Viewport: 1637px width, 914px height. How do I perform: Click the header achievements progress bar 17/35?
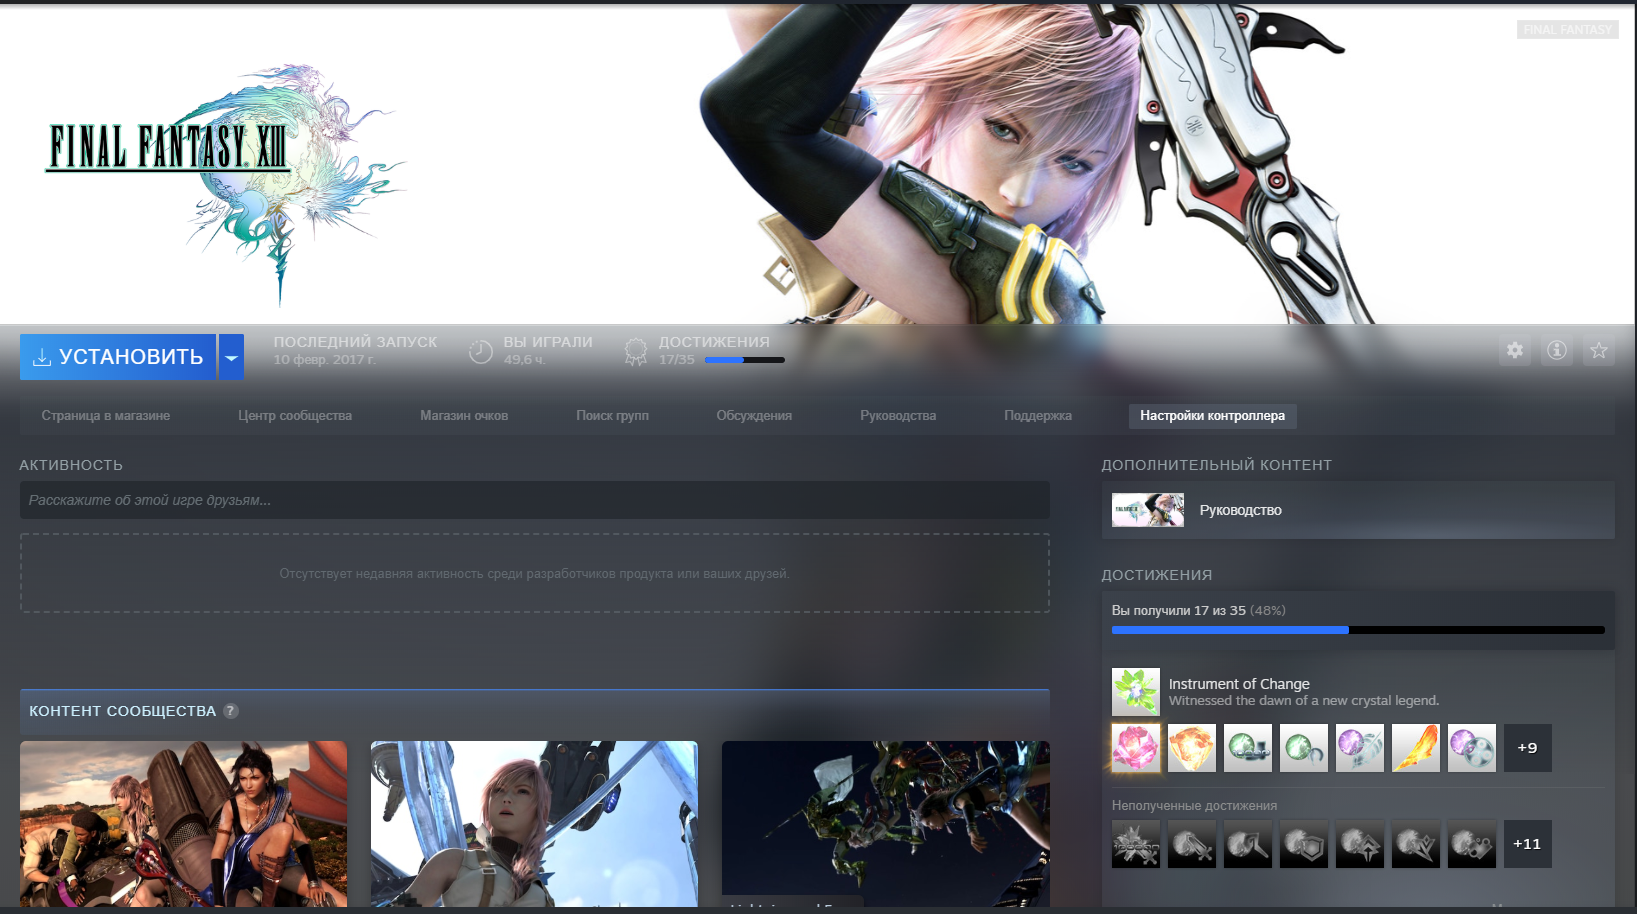coord(745,360)
